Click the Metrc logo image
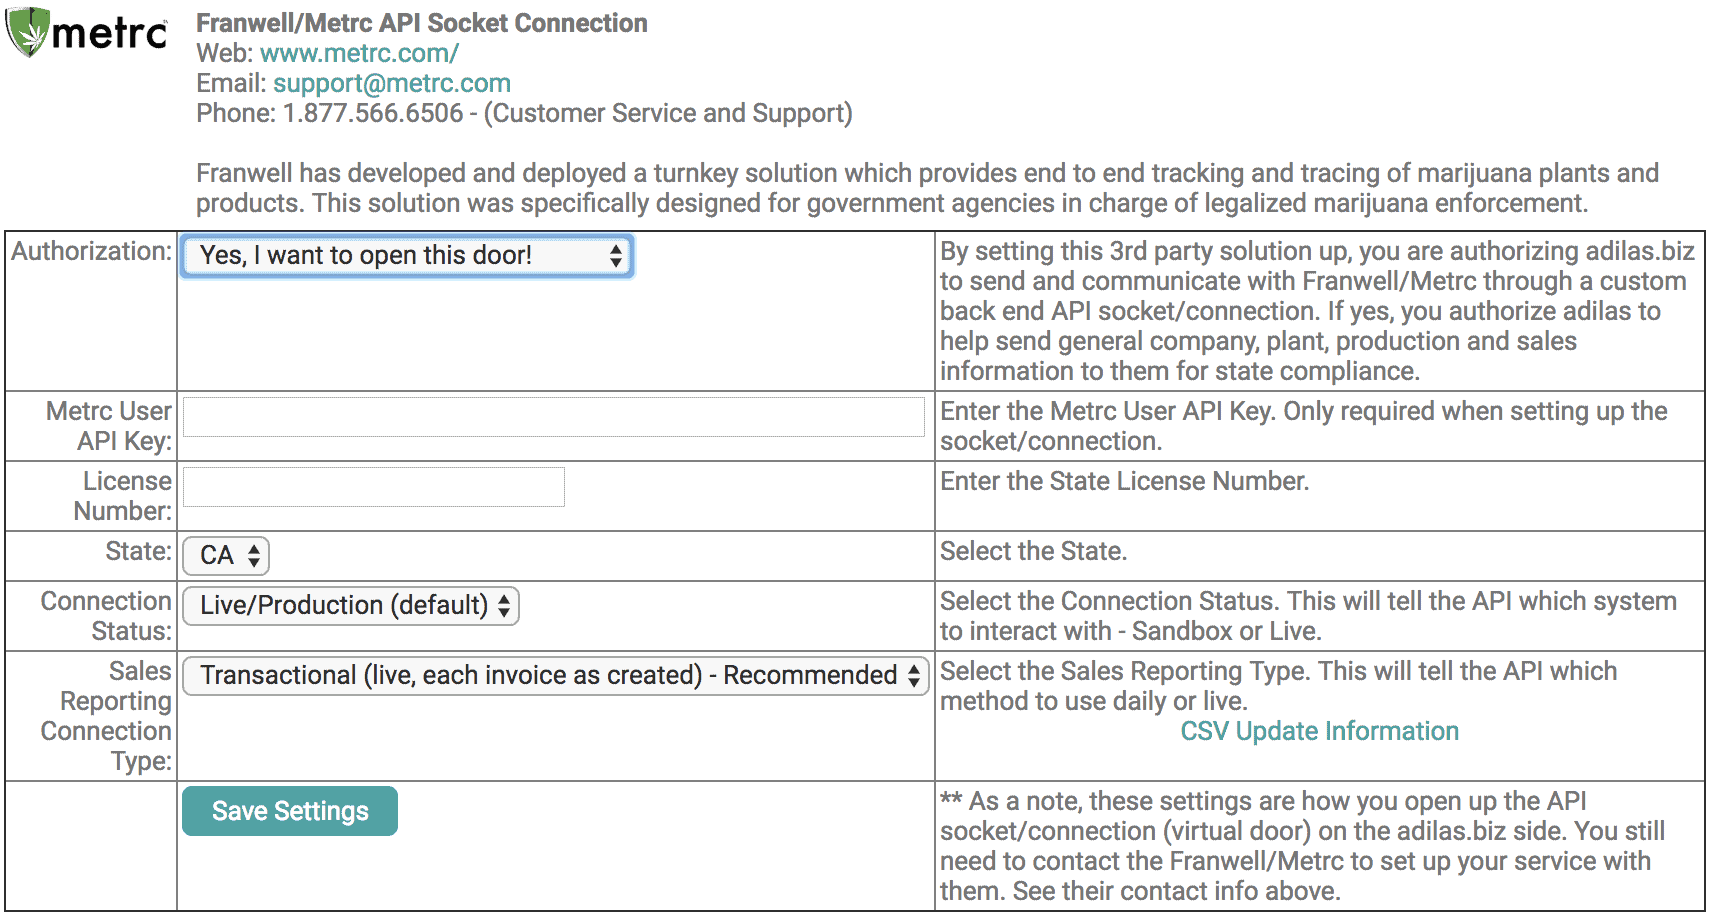1710x914 pixels. click(x=87, y=32)
